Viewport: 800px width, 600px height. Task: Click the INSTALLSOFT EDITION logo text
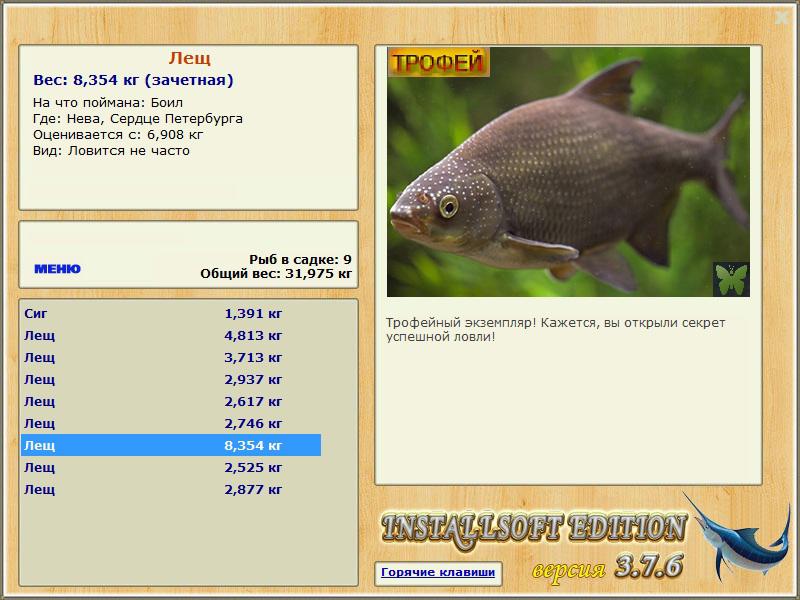click(x=534, y=529)
